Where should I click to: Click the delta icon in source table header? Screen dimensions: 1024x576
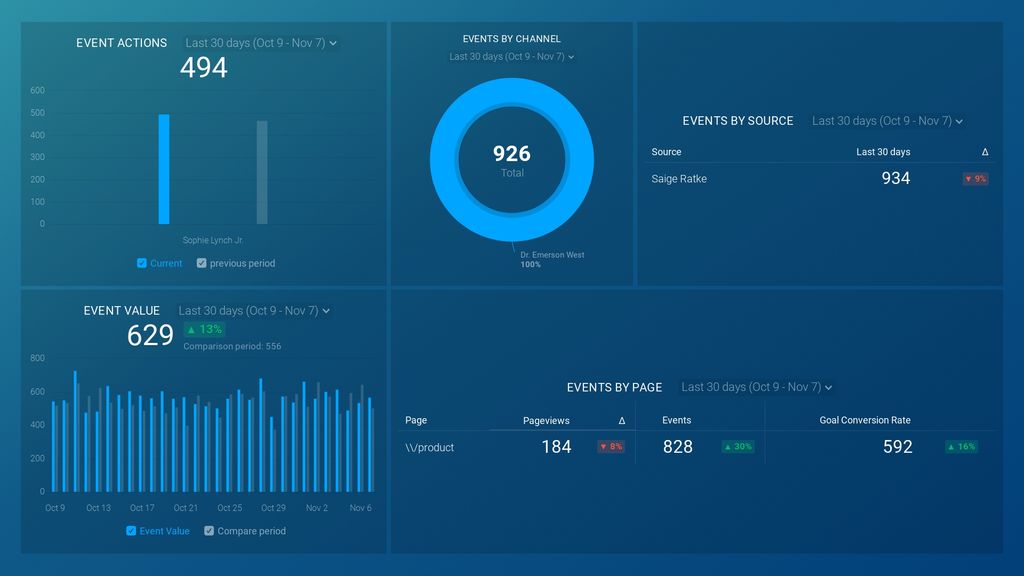point(985,152)
